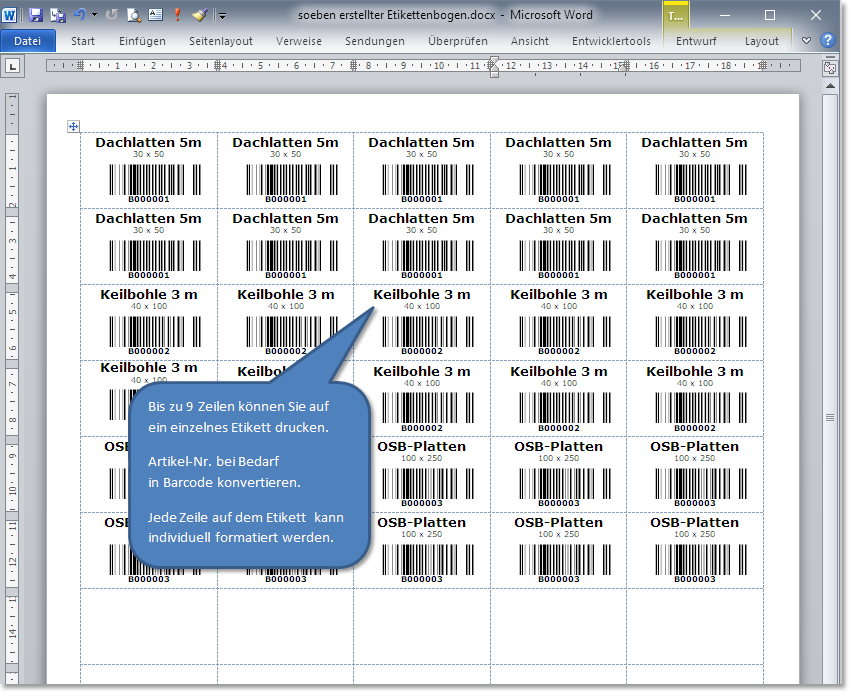Click the tab stop selector left of ruler

pyautogui.click(x=12, y=67)
